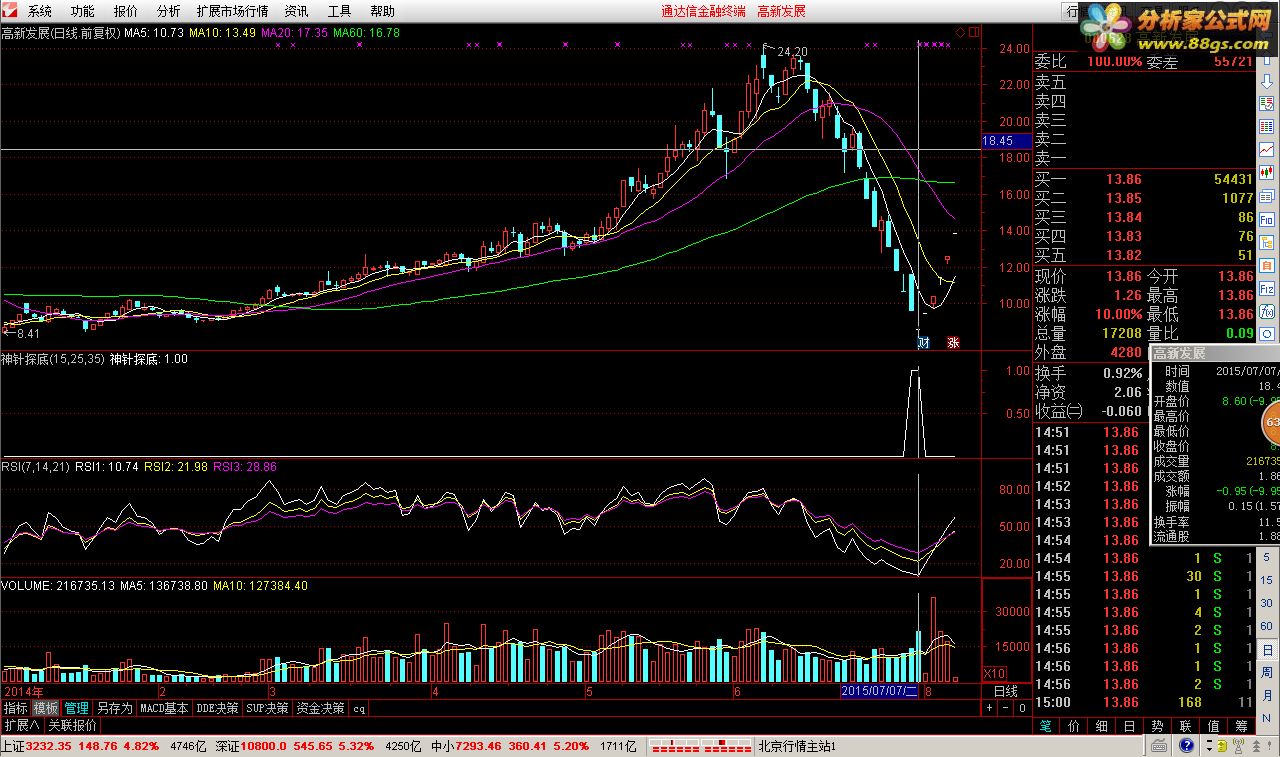Screen dimensions: 1280x757
Task: Select the 值 value tab
Action: tap(1214, 726)
